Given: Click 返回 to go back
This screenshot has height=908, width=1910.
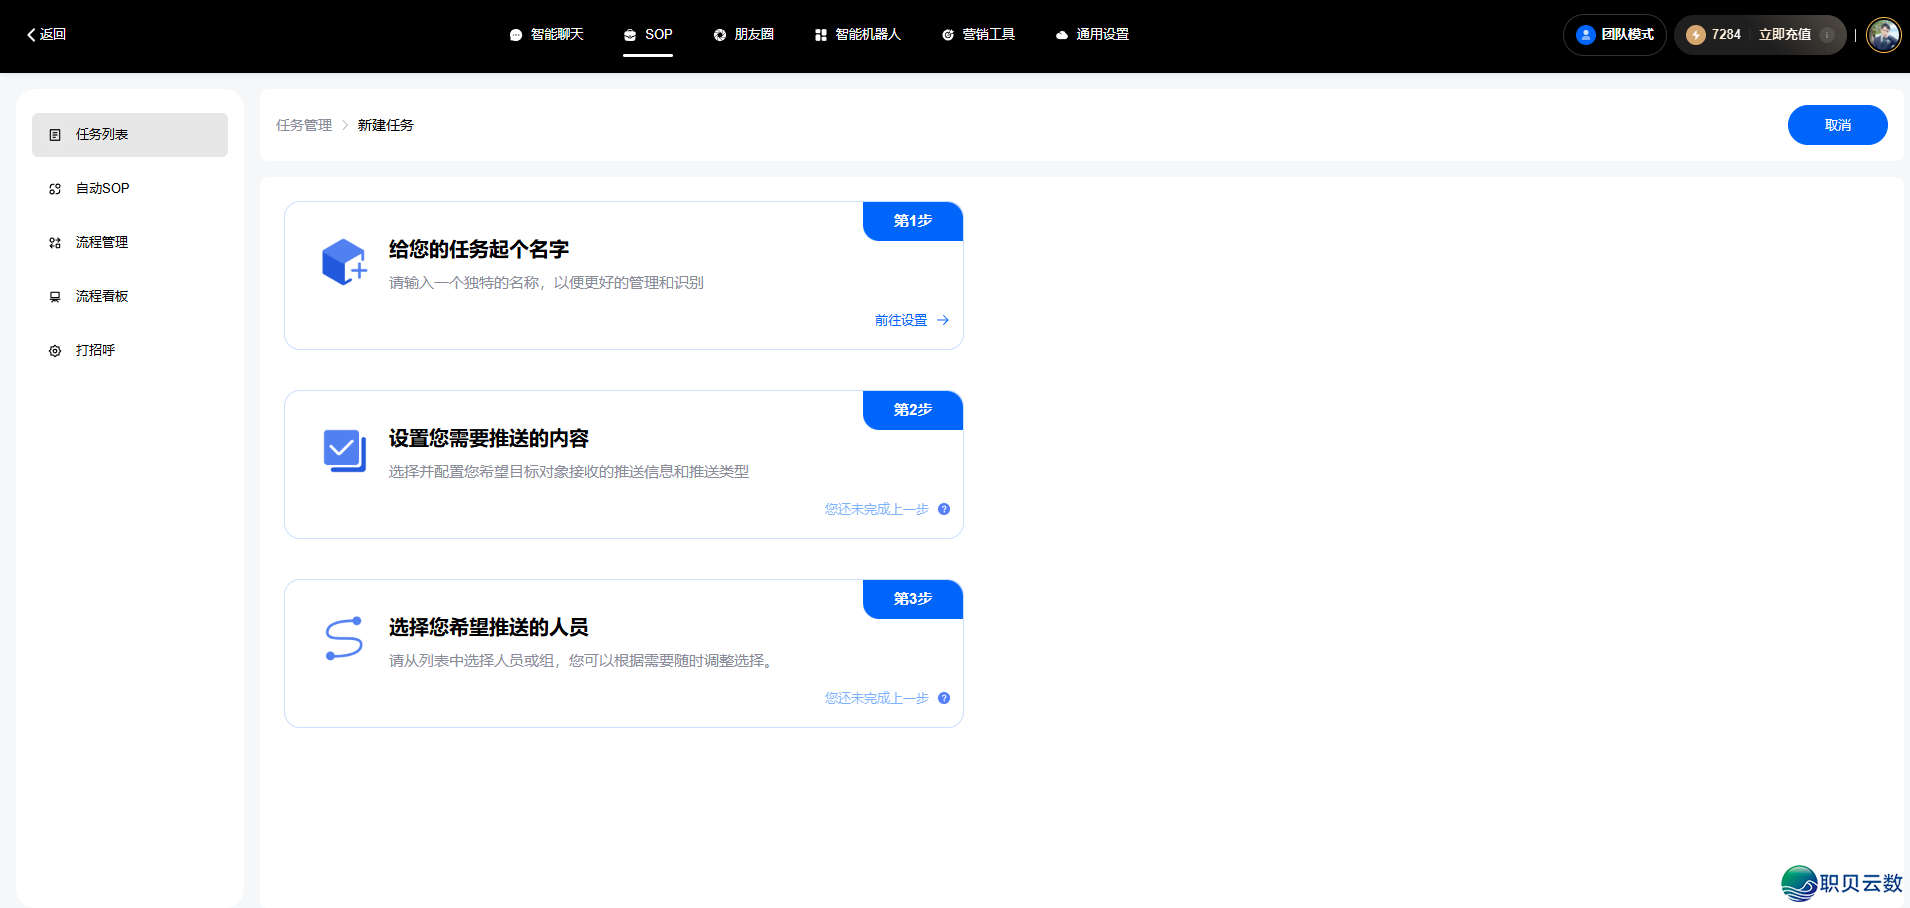Looking at the screenshot, I should pos(45,34).
